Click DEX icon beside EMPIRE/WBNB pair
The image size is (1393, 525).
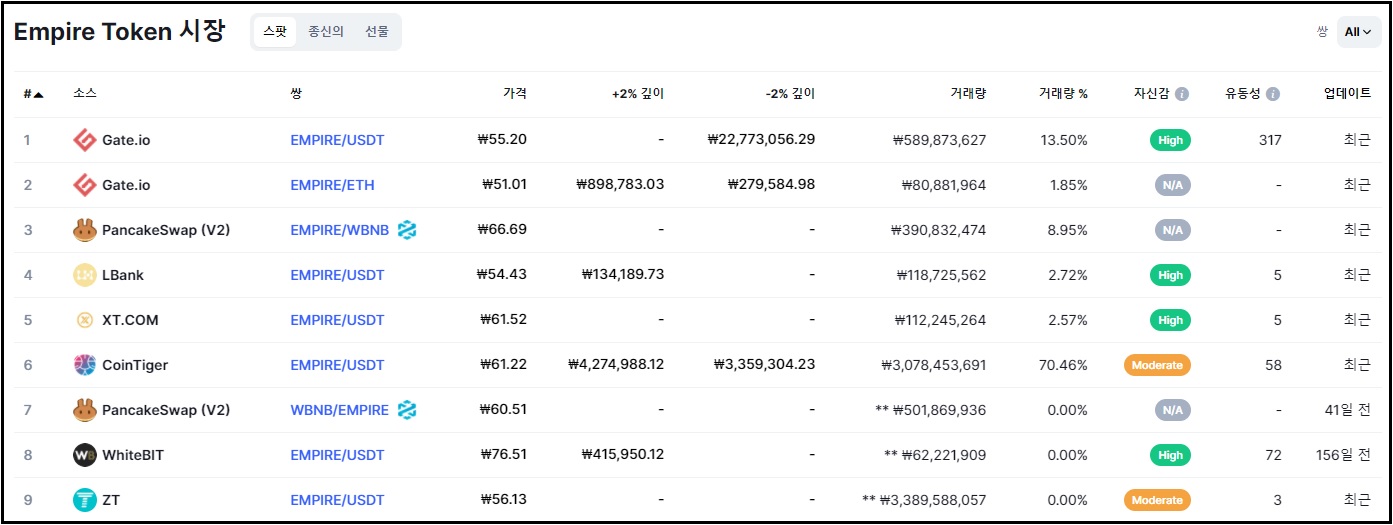click(x=407, y=230)
